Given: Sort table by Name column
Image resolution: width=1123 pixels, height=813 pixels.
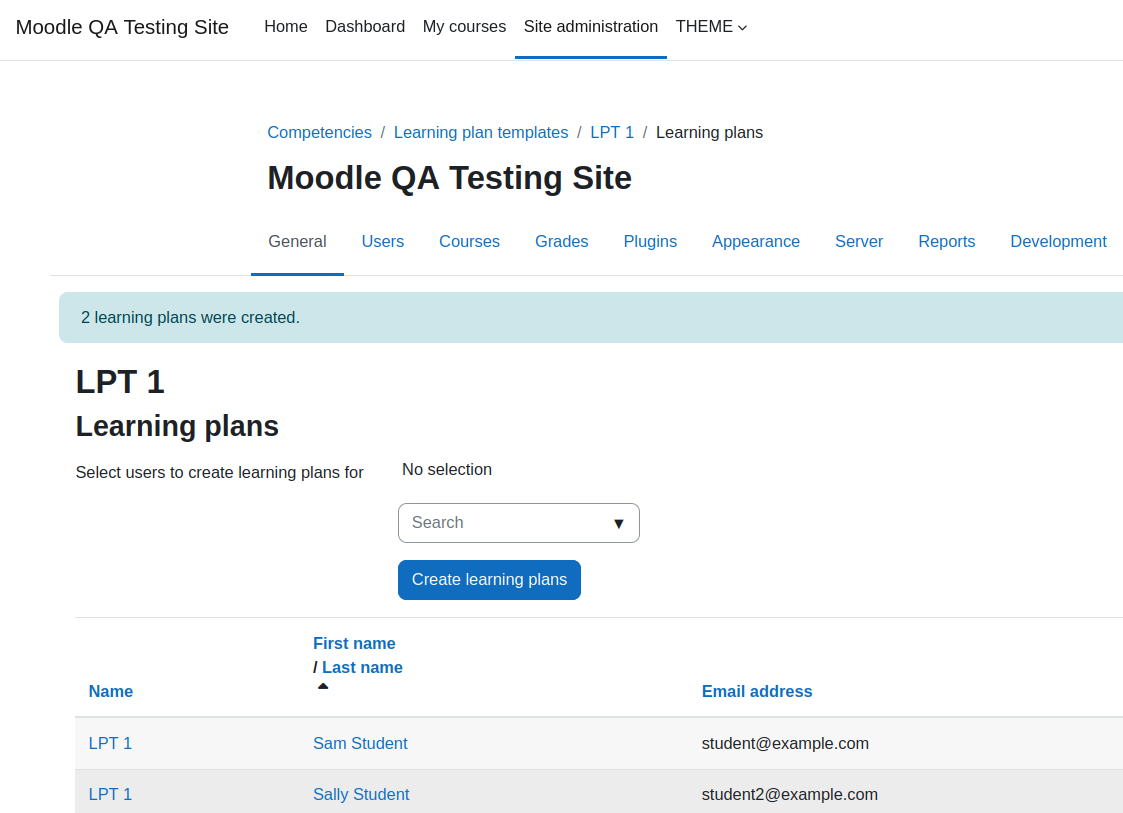Looking at the screenshot, I should tap(110, 691).
